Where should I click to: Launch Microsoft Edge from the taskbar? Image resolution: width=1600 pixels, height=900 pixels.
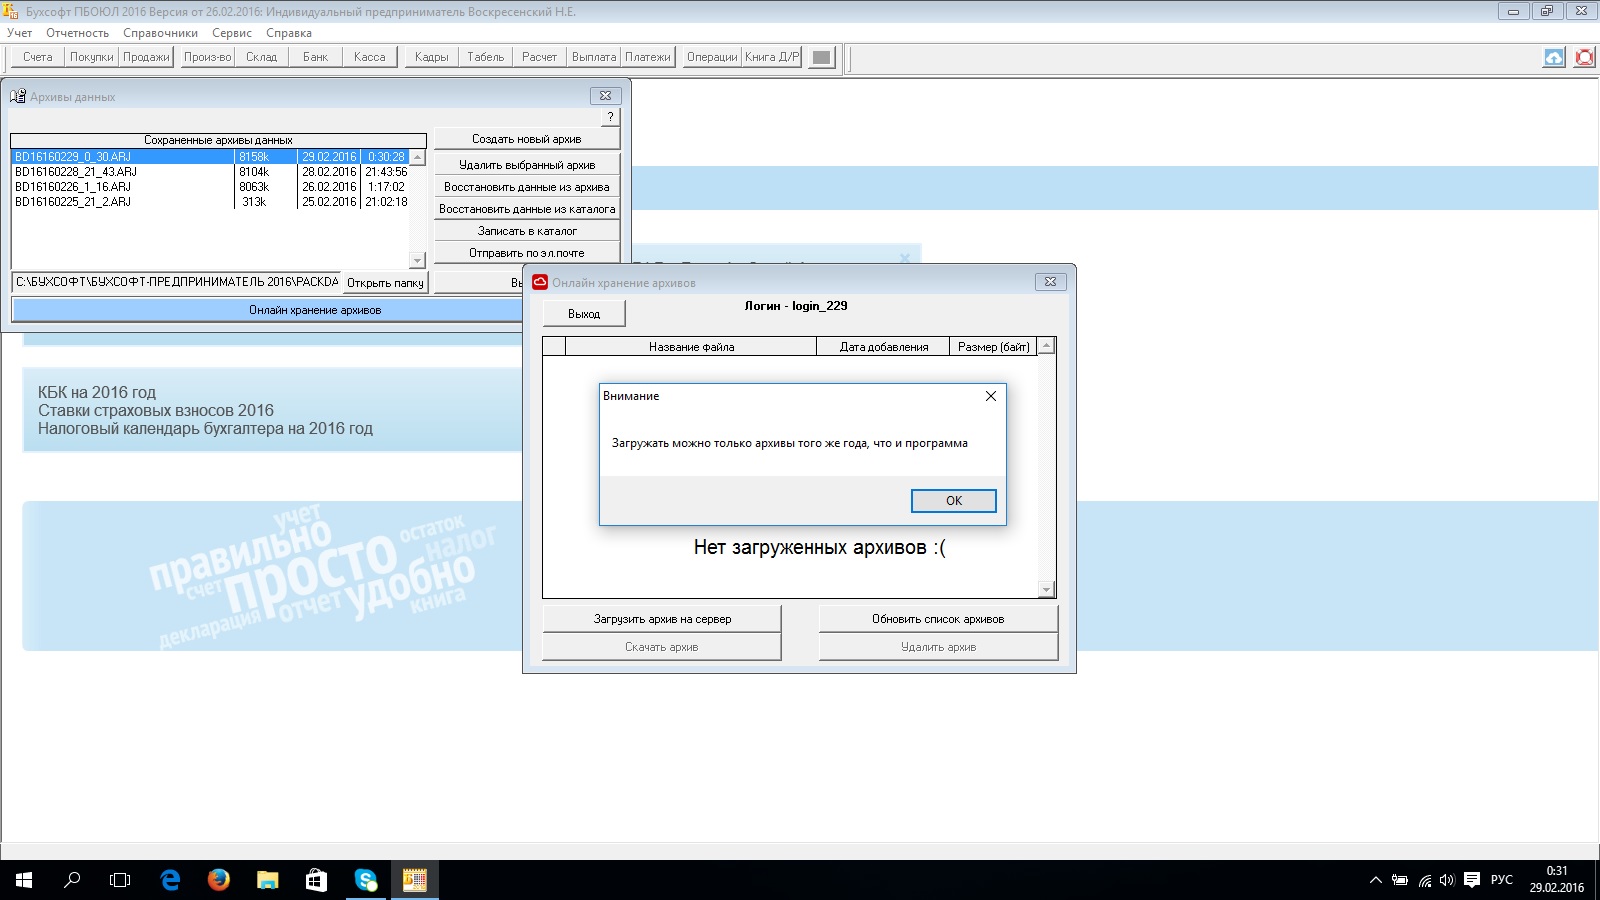click(170, 880)
